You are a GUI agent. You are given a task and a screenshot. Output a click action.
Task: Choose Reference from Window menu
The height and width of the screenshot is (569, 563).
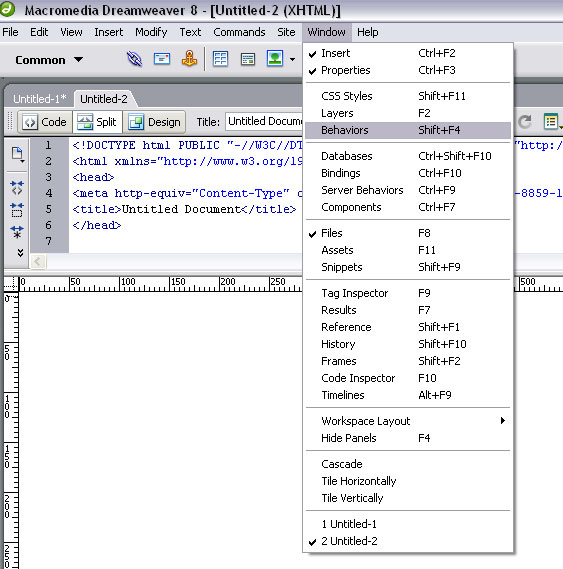pyautogui.click(x=408, y=327)
